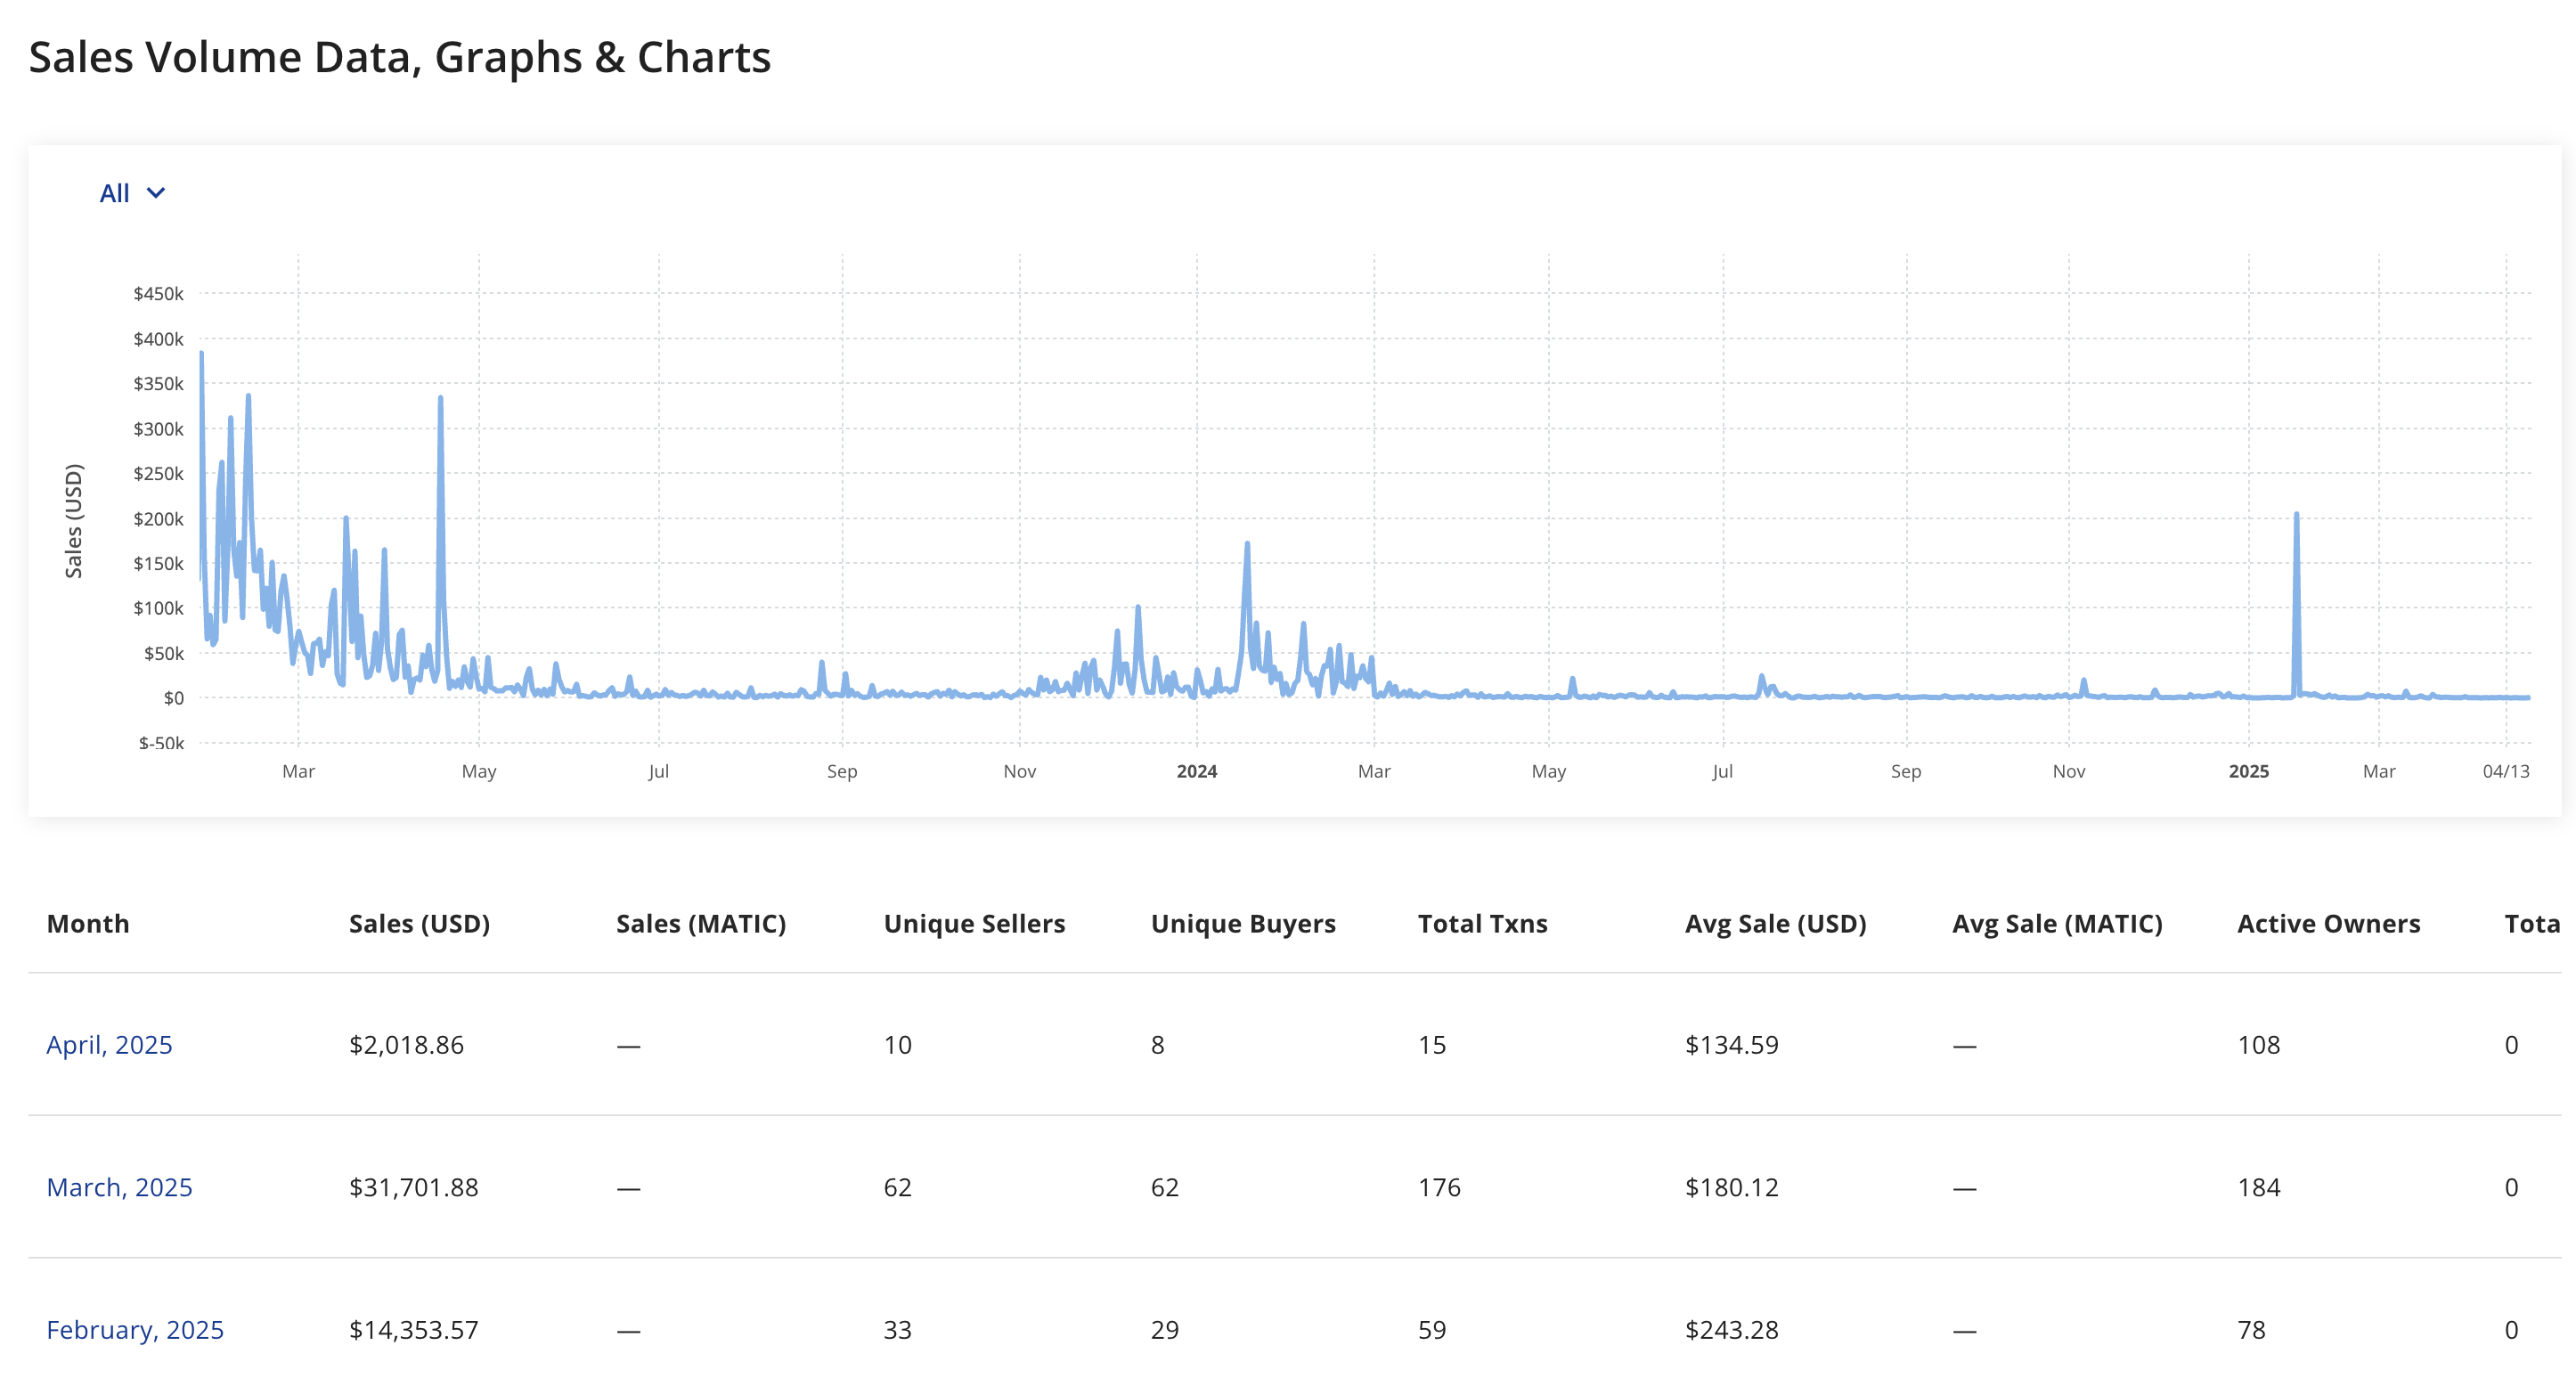Click the Active Owners column header
This screenshot has width=2576, height=1386.
(x=2328, y=923)
